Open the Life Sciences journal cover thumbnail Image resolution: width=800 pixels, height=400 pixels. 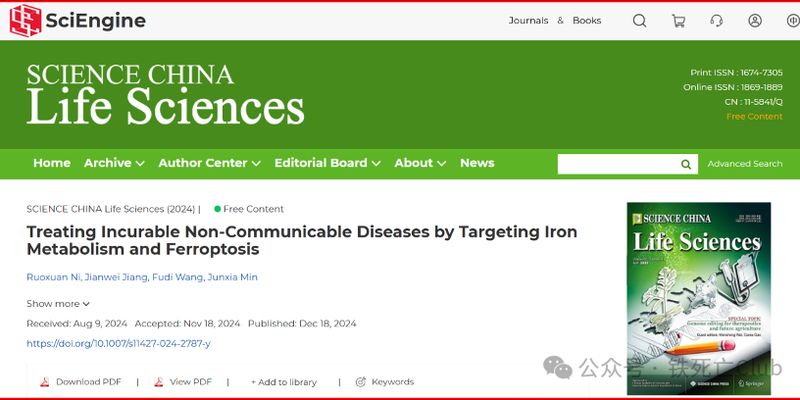[698, 284]
